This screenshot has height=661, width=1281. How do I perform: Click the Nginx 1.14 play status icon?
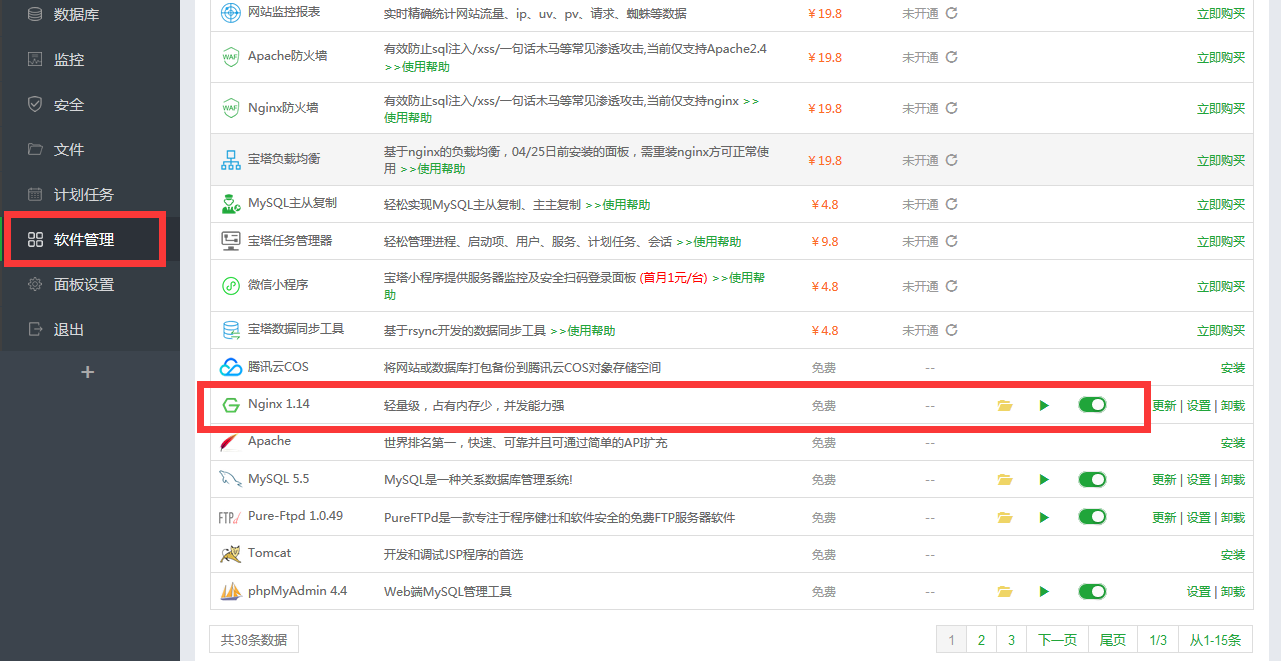(x=1044, y=405)
